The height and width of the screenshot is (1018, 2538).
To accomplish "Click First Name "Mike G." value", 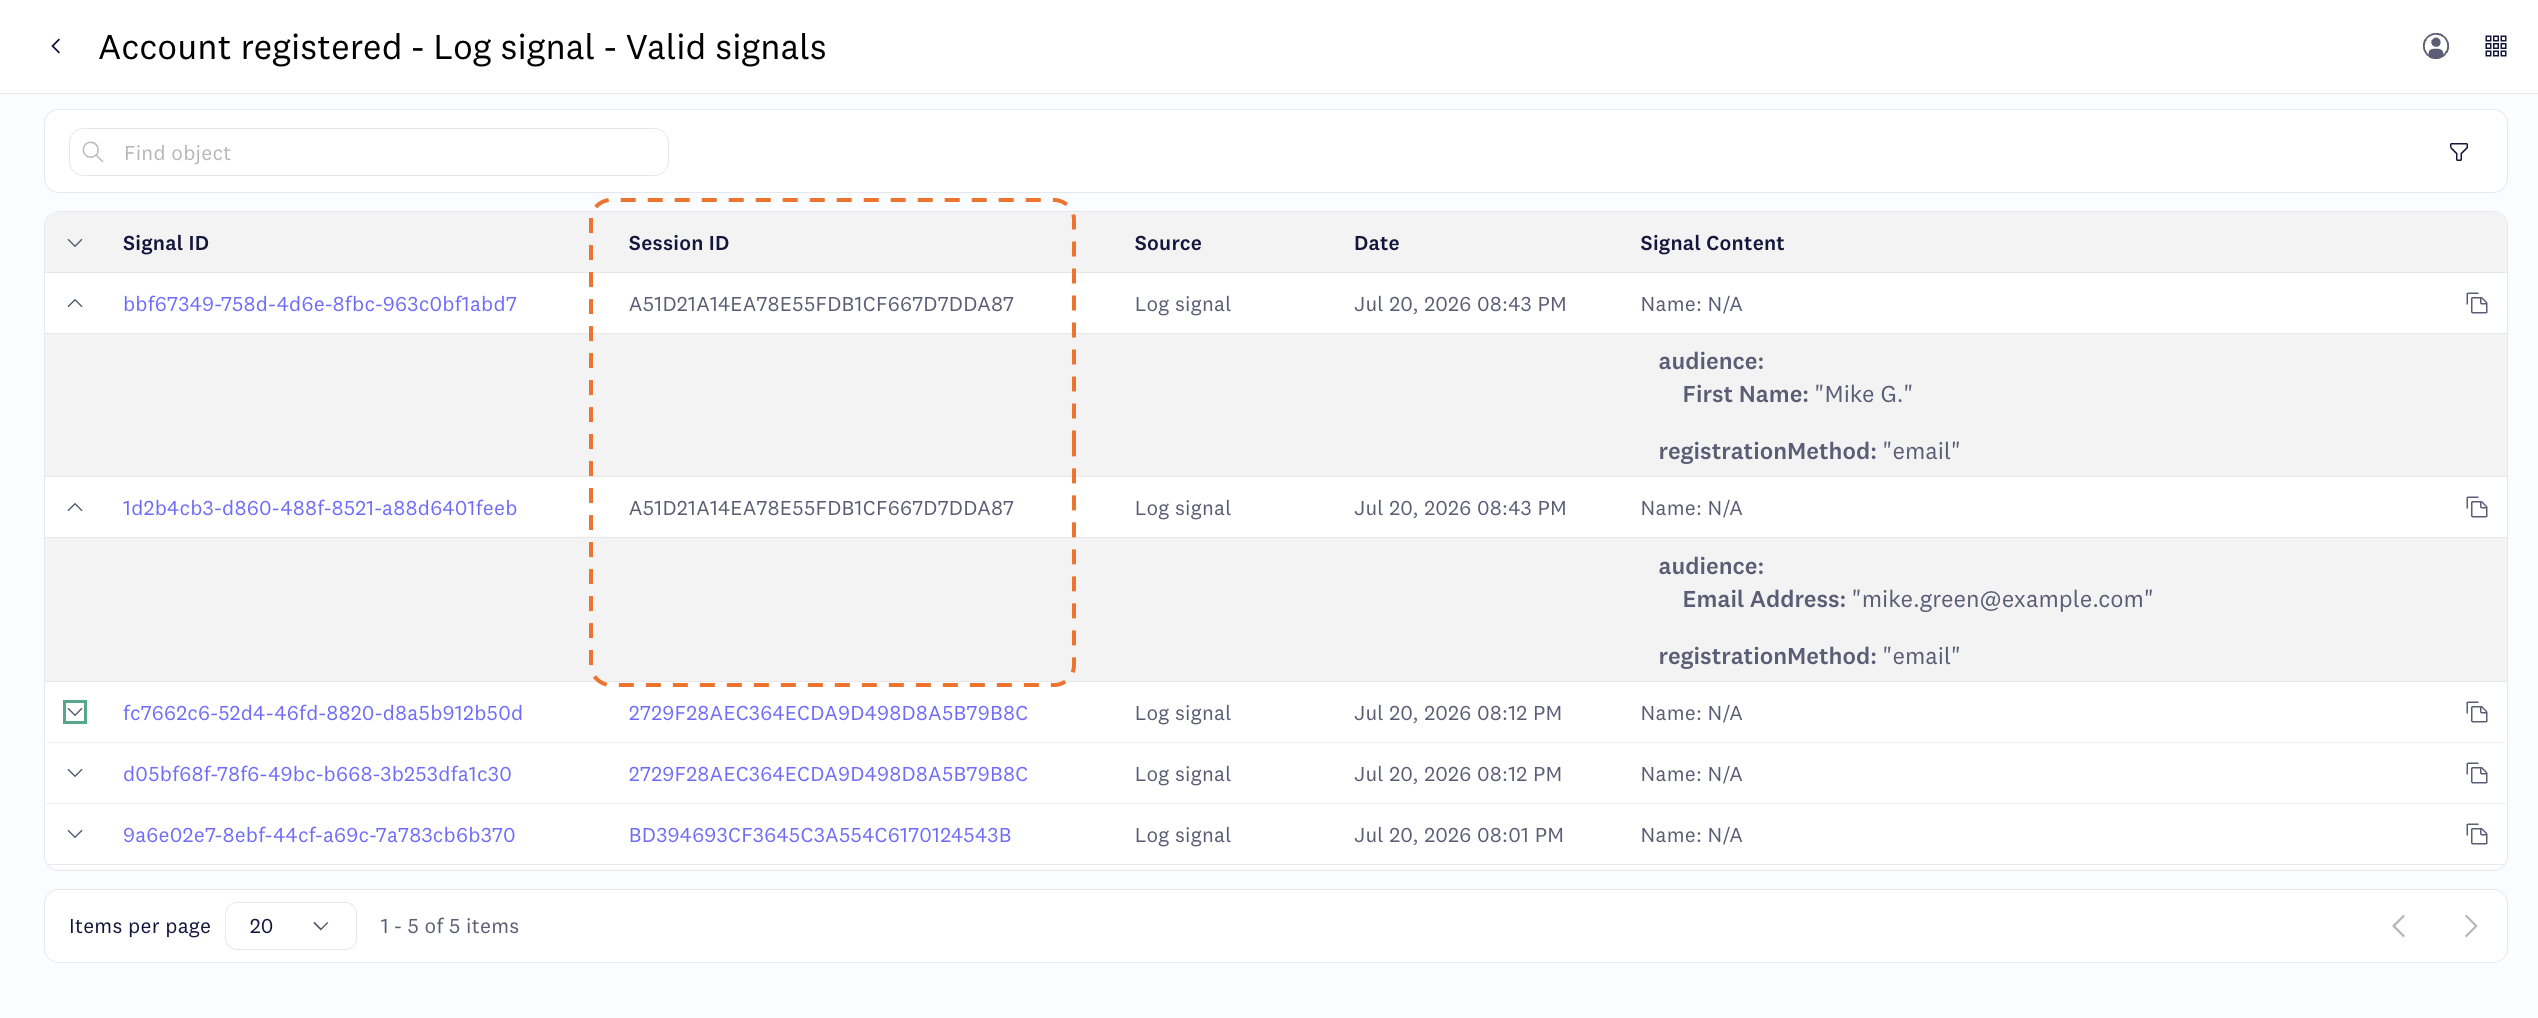I will click(x=1863, y=394).
